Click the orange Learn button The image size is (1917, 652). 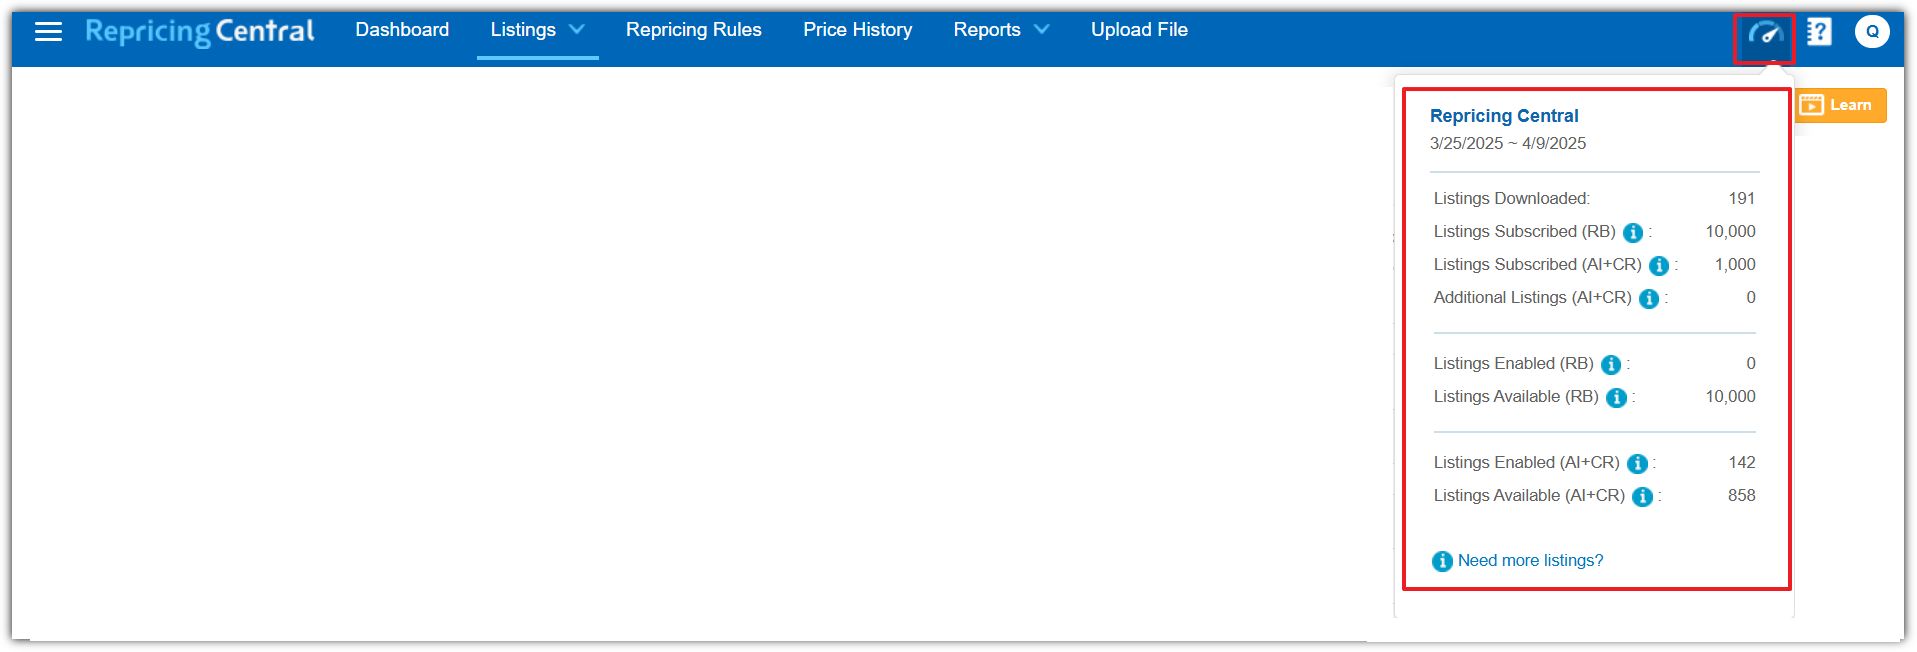[1841, 105]
